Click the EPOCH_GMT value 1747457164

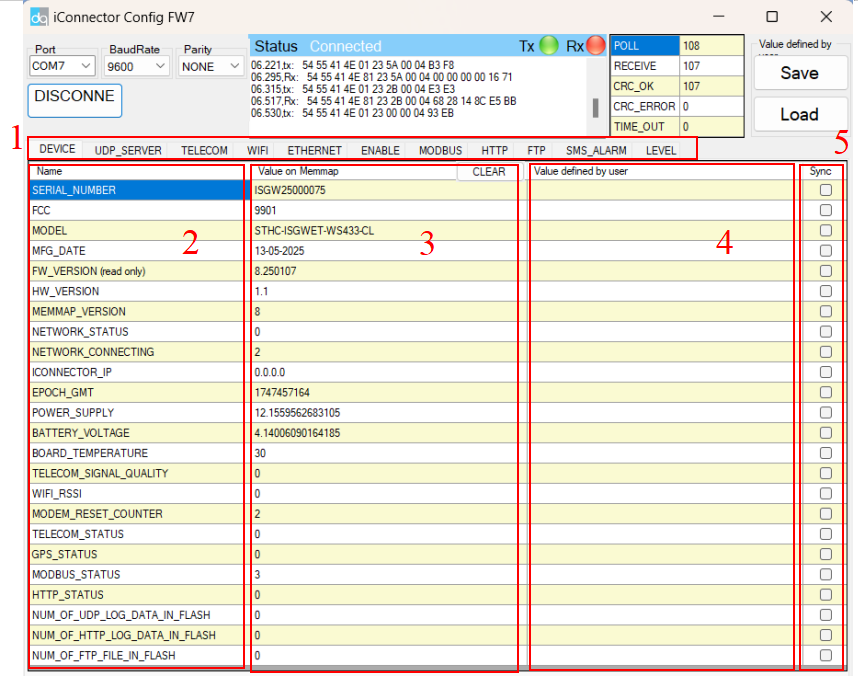282,393
